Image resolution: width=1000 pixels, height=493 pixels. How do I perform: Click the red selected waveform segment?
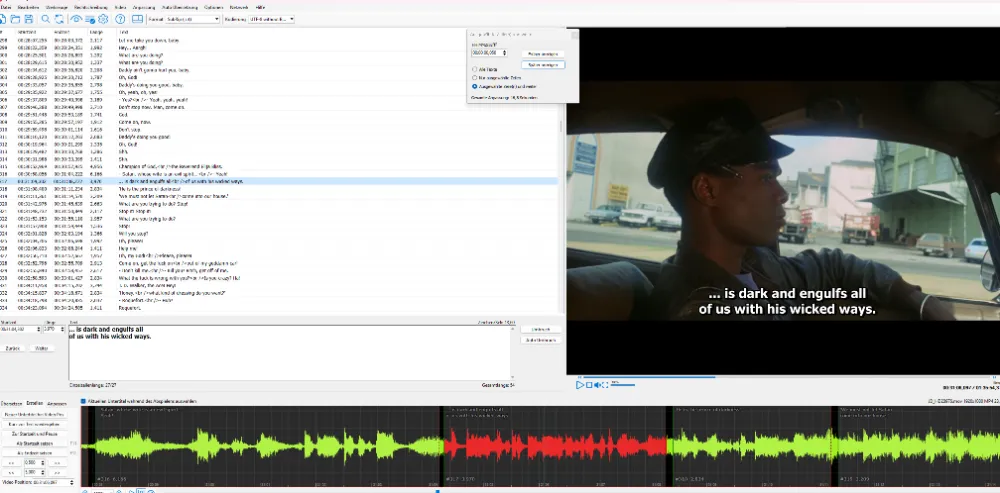pyautogui.click(x=555, y=445)
